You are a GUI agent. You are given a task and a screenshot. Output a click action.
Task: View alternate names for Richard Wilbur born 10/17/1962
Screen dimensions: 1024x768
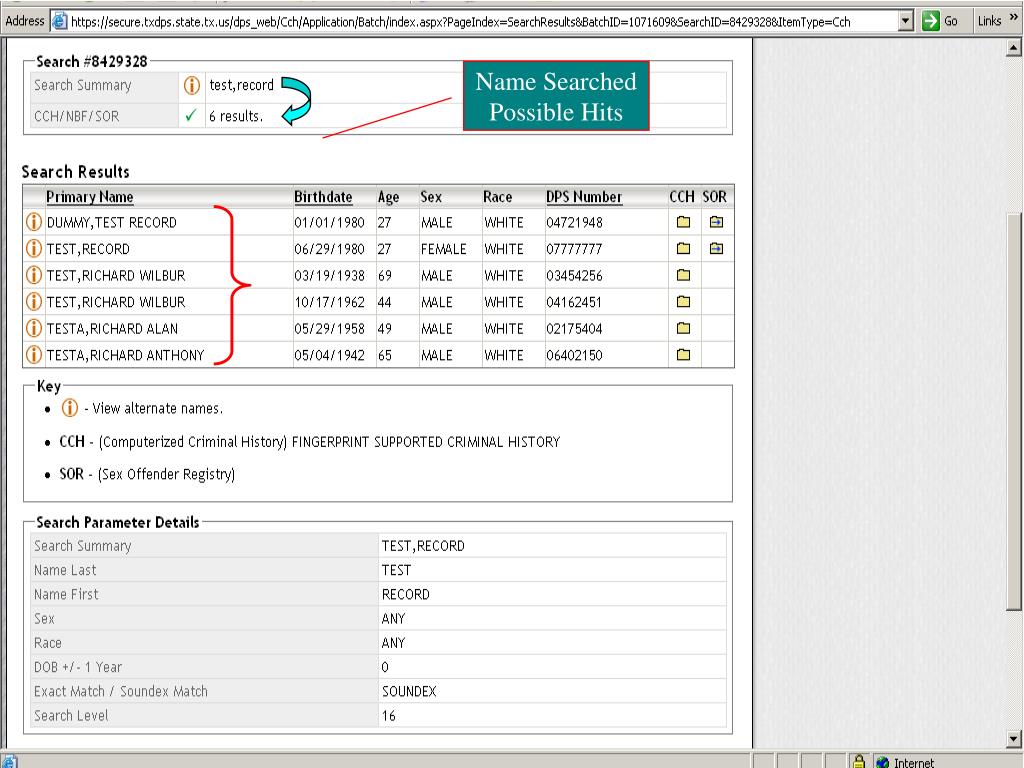33,302
